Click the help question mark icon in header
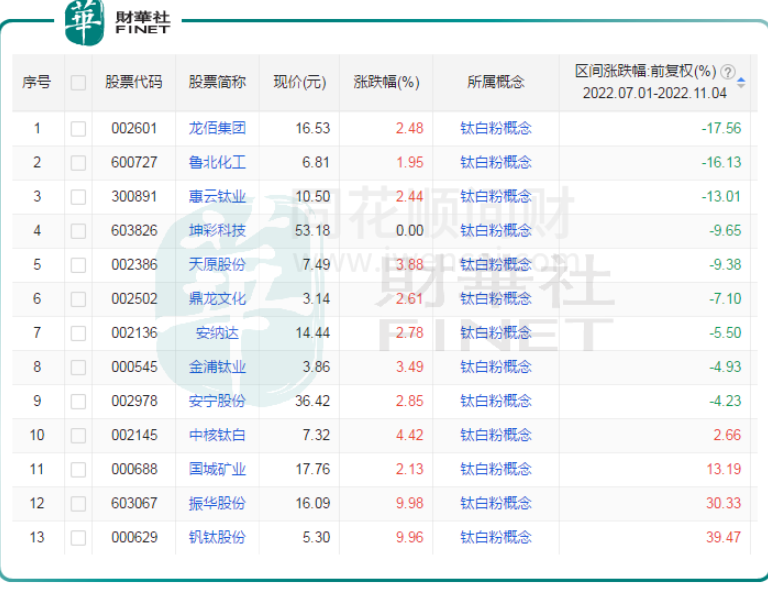768x596 pixels. point(728,72)
